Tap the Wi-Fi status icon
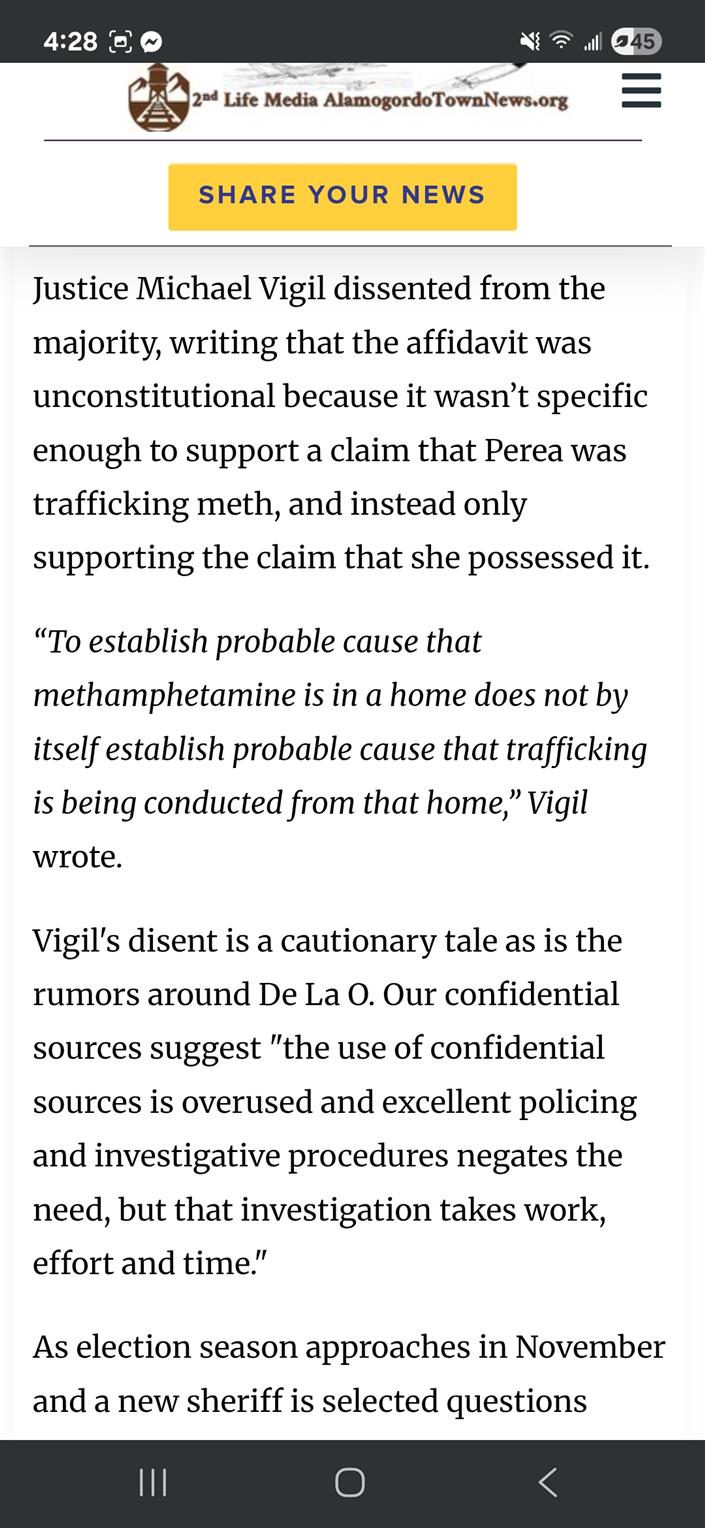This screenshot has height=1528, width=705. 562,42
